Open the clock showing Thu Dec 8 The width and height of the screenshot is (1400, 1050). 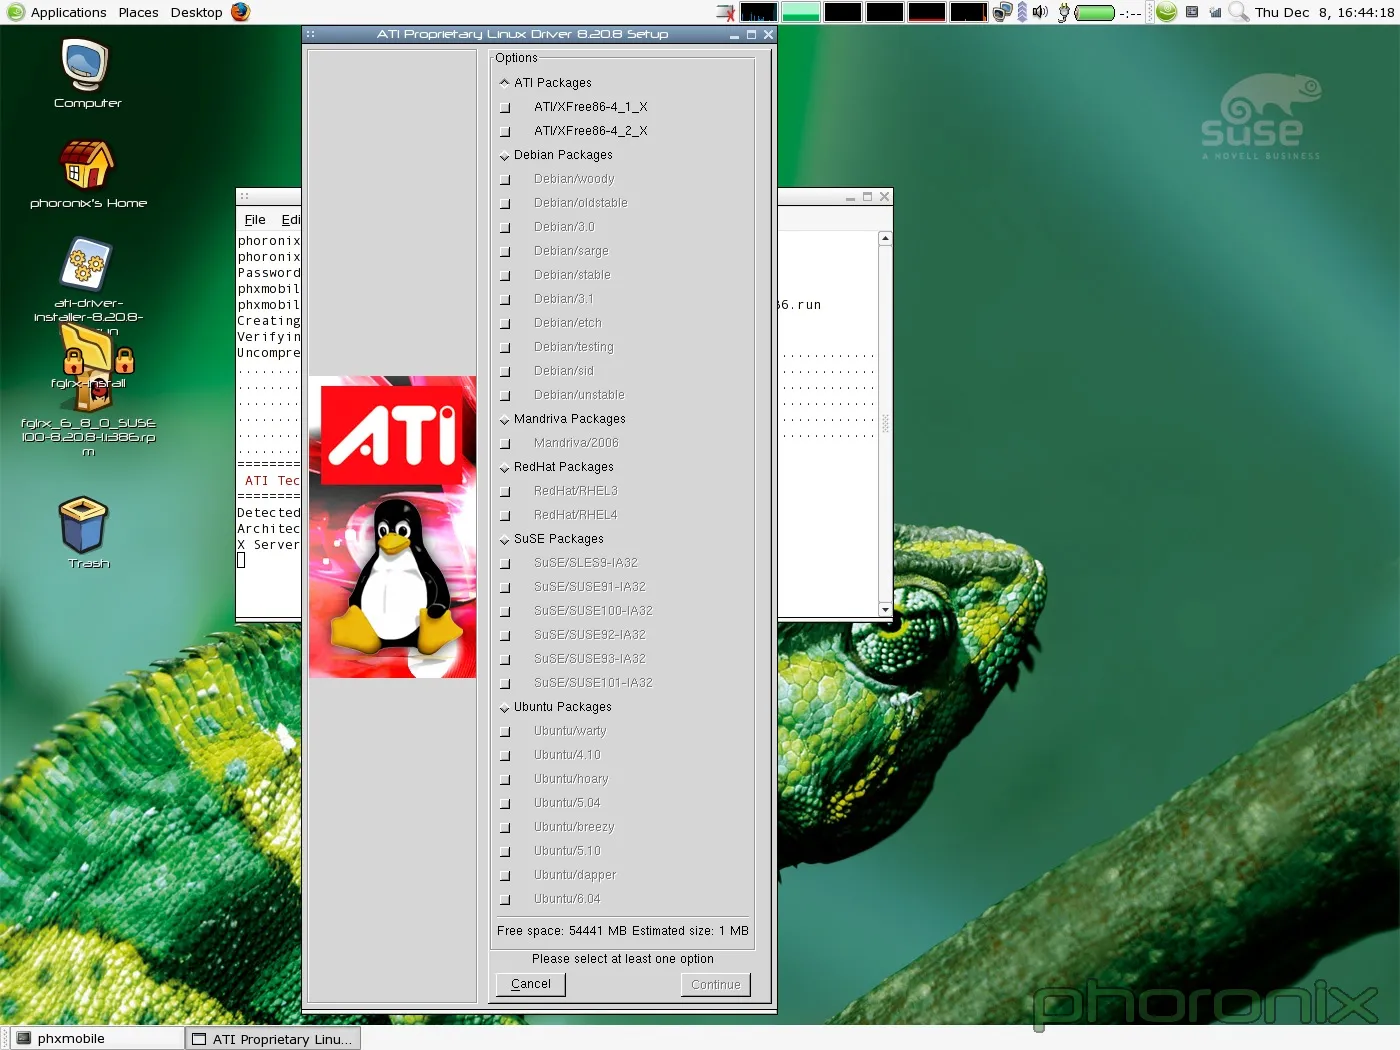(x=1324, y=12)
